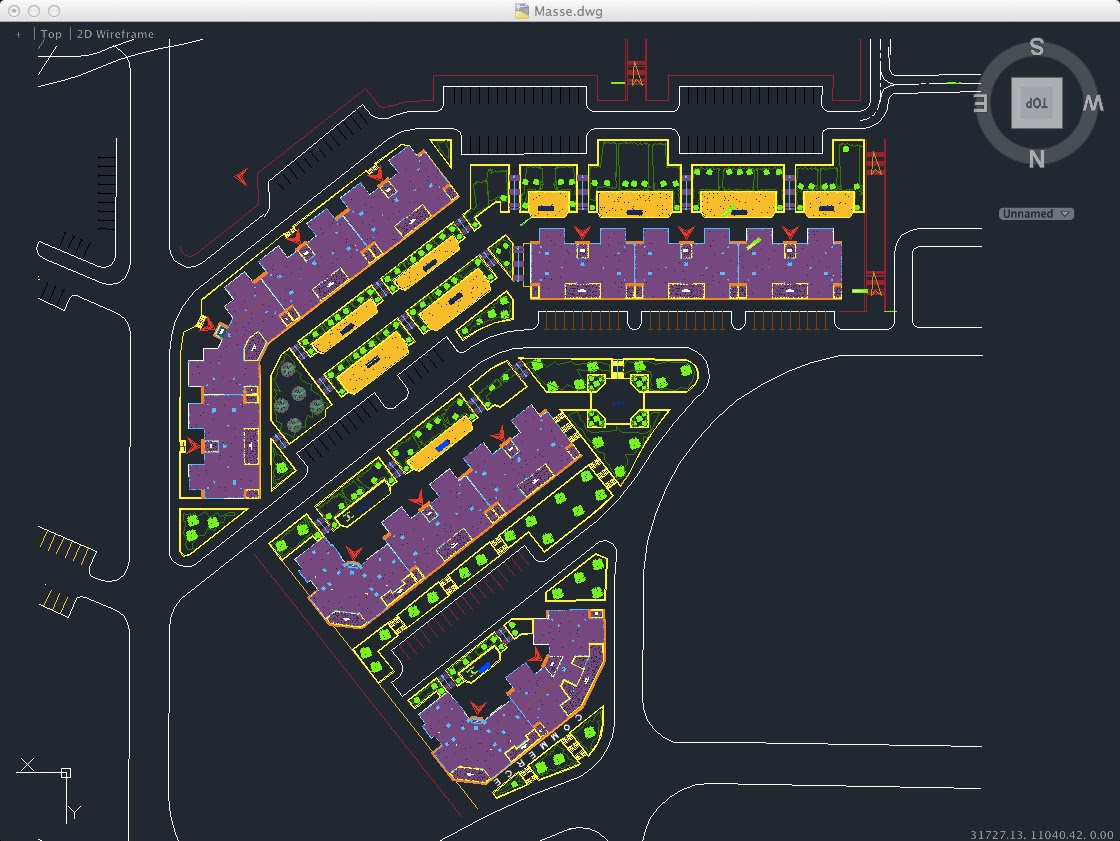
Task: Click the S on the ViewCube compass
Action: point(1036,47)
